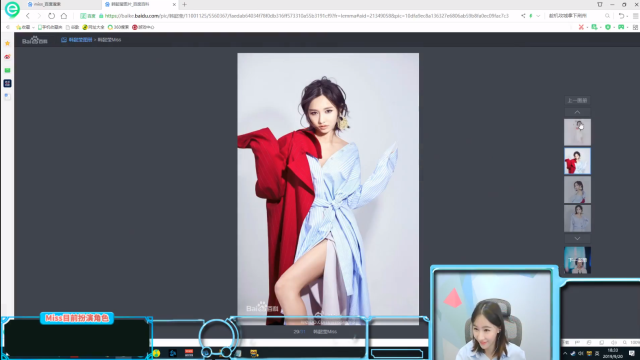
Task: Show hidden system tray icons
Action: coord(565,353)
